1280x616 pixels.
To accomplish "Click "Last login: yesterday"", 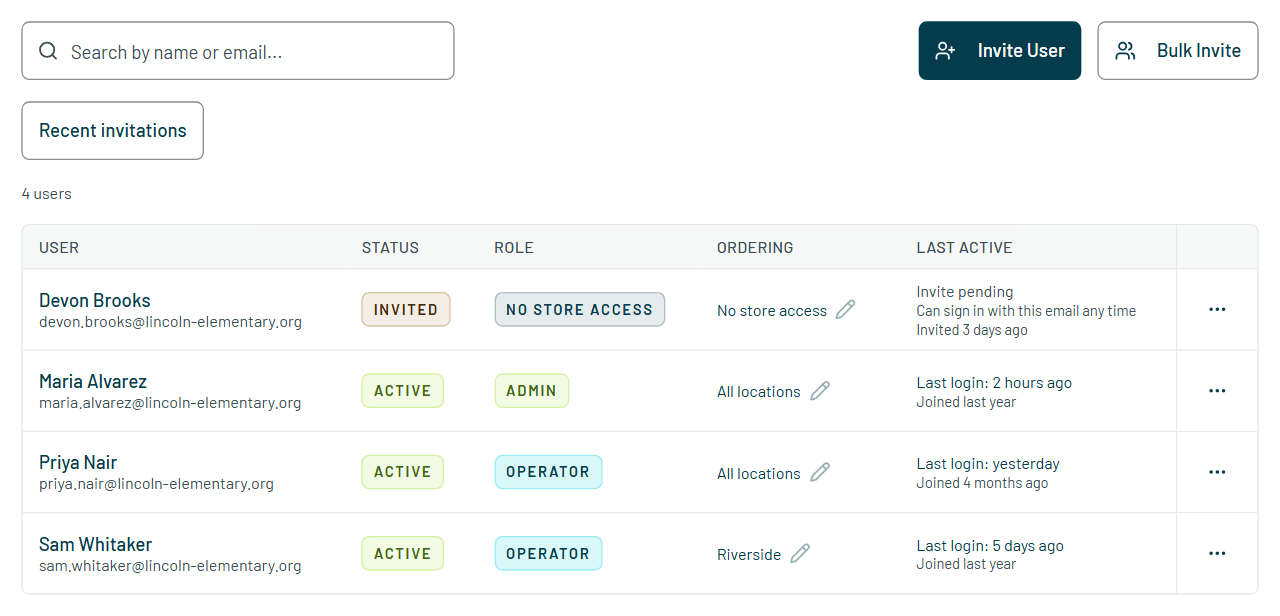I will [x=988, y=464].
